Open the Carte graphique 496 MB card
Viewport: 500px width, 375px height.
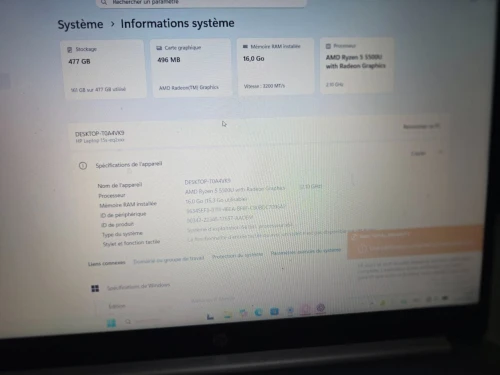coord(191,68)
